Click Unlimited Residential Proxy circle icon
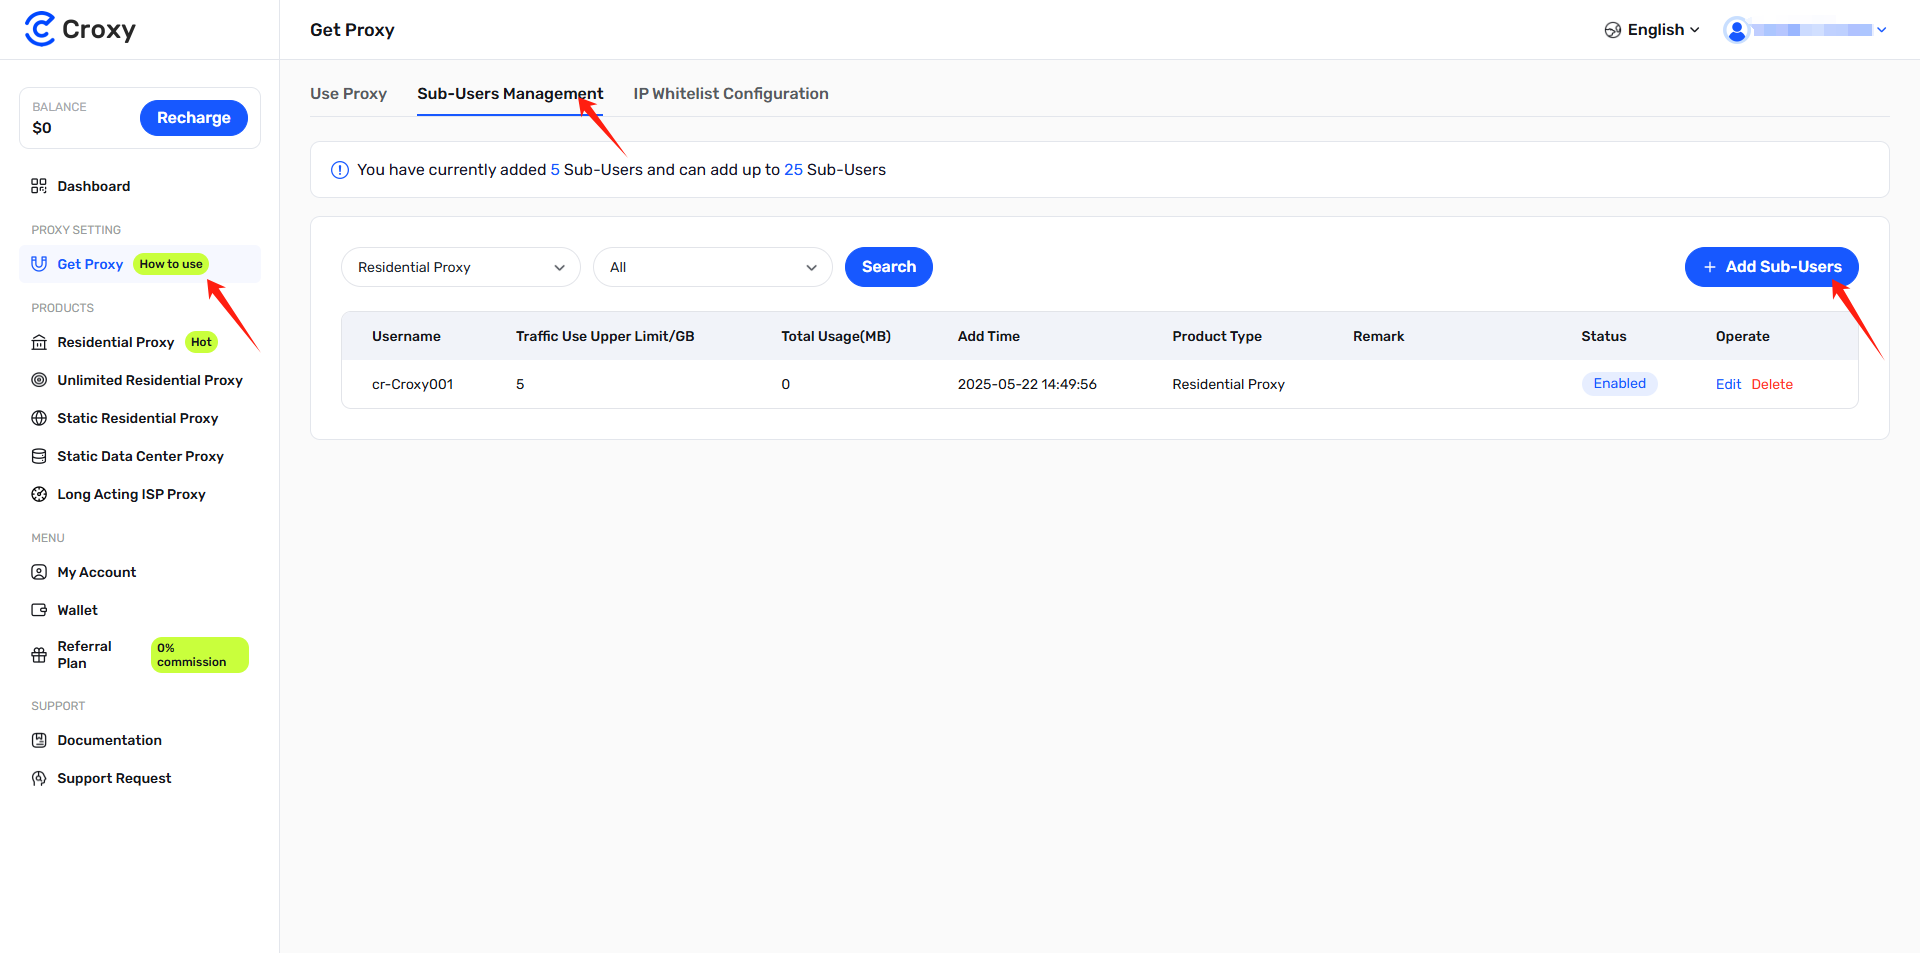The image size is (1920, 953). (39, 380)
